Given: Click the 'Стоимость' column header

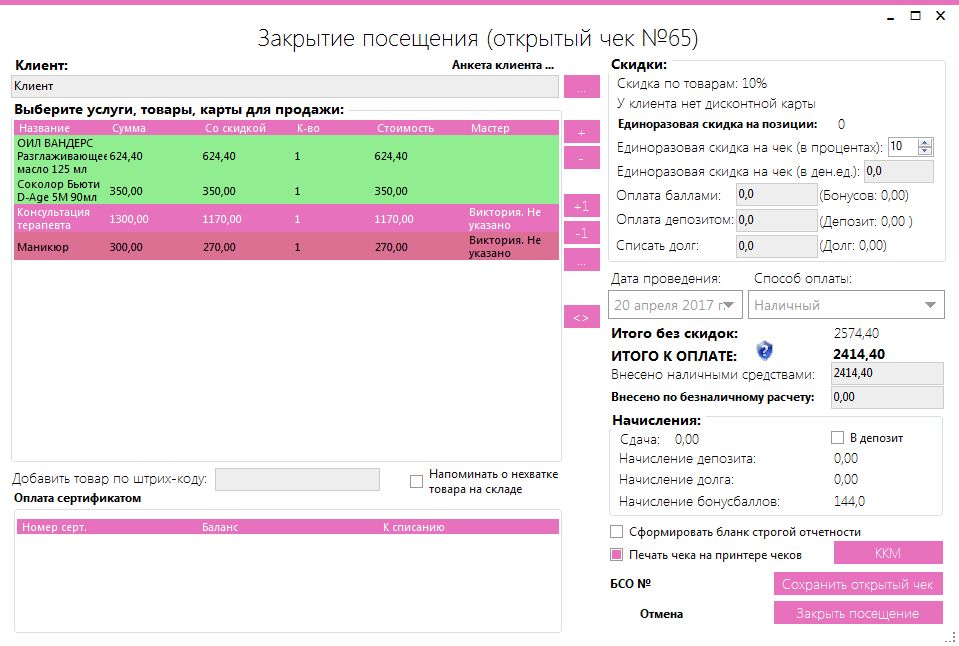Looking at the screenshot, I should click(405, 128).
